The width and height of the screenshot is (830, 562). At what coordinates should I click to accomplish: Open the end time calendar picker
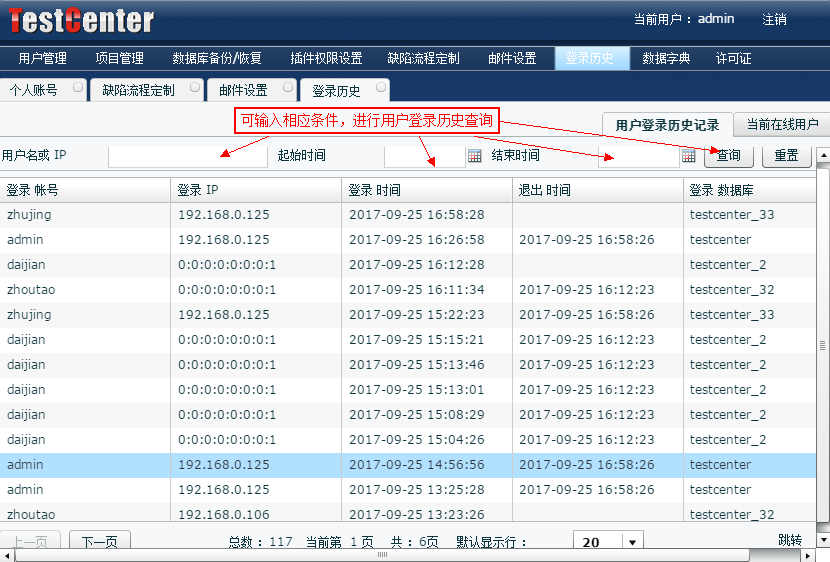click(x=688, y=156)
